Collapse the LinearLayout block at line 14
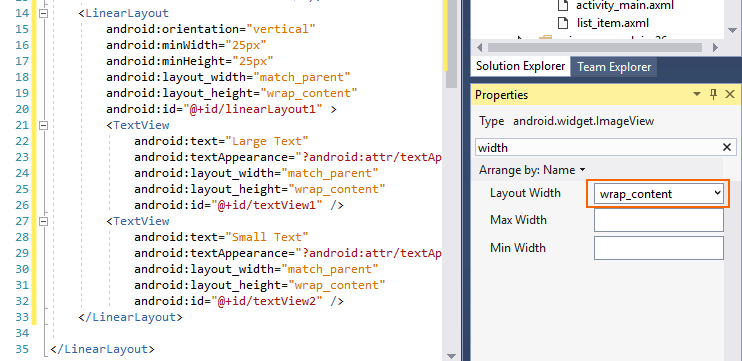Image resolution: width=742 pixels, height=361 pixels. [x=44, y=14]
